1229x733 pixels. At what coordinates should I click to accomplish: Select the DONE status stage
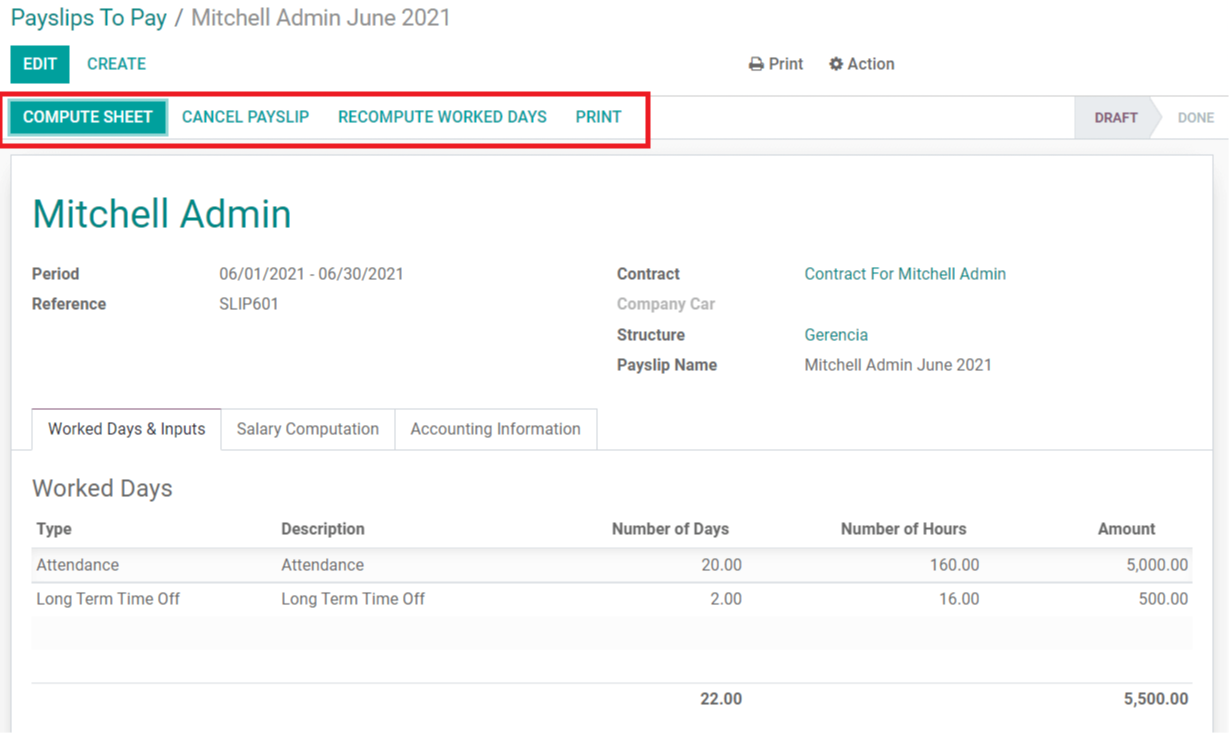tap(1195, 118)
